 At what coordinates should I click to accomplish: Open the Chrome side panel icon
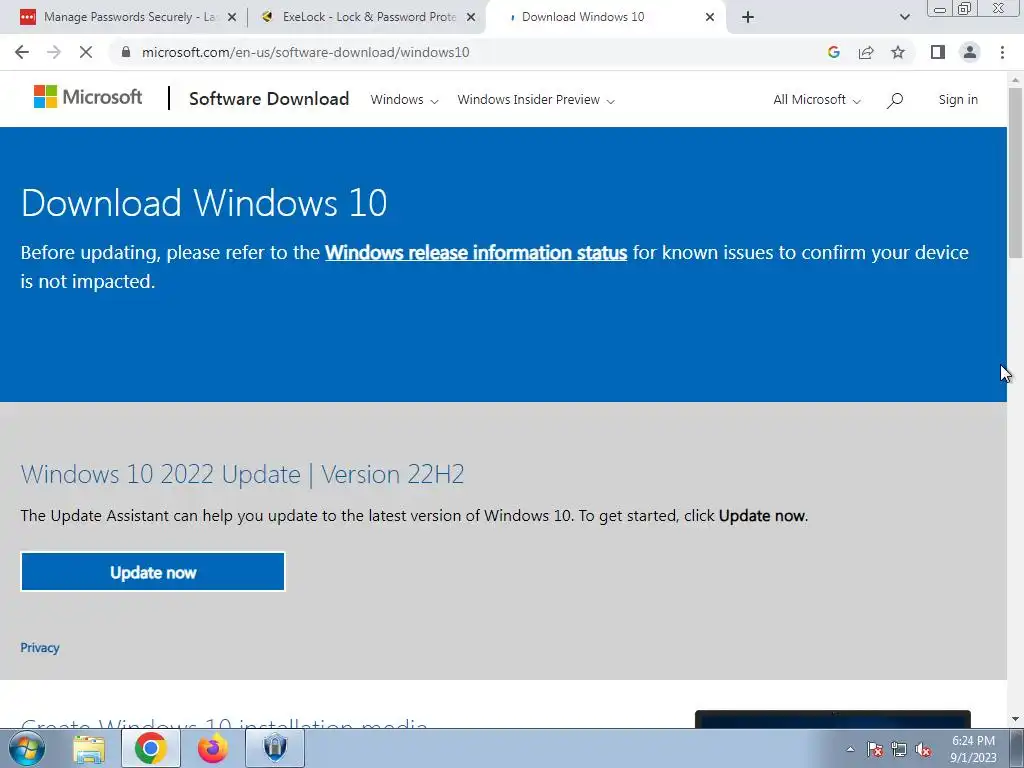tap(938, 52)
